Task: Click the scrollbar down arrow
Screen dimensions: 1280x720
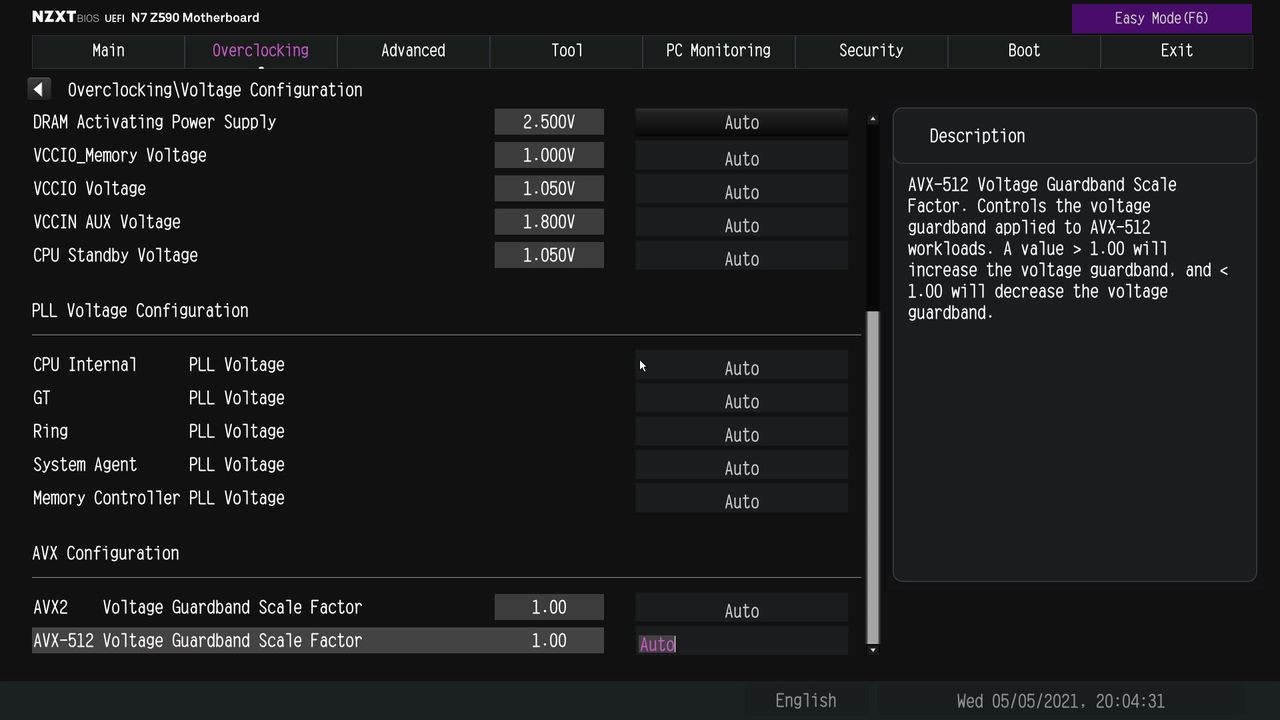Action: (873, 649)
